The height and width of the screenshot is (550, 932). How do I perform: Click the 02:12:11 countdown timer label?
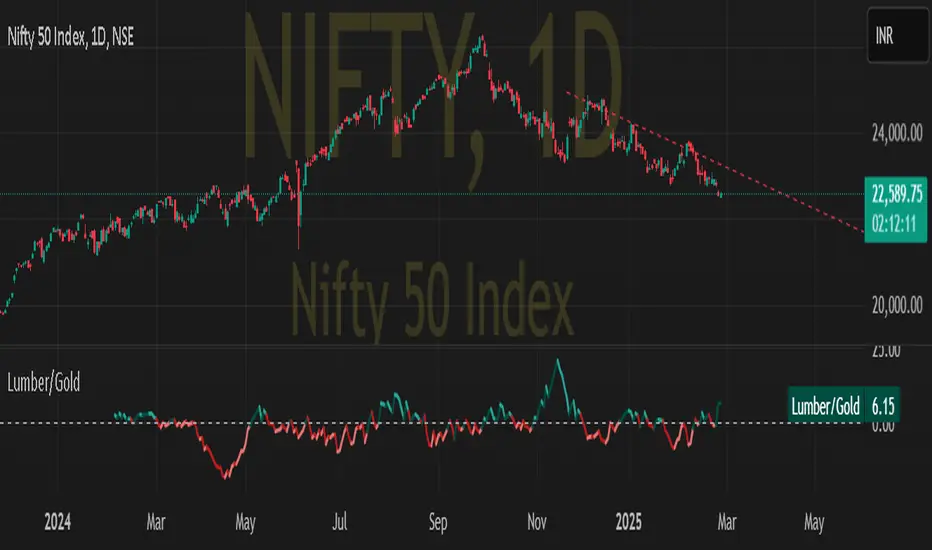click(x=894, y=224)
